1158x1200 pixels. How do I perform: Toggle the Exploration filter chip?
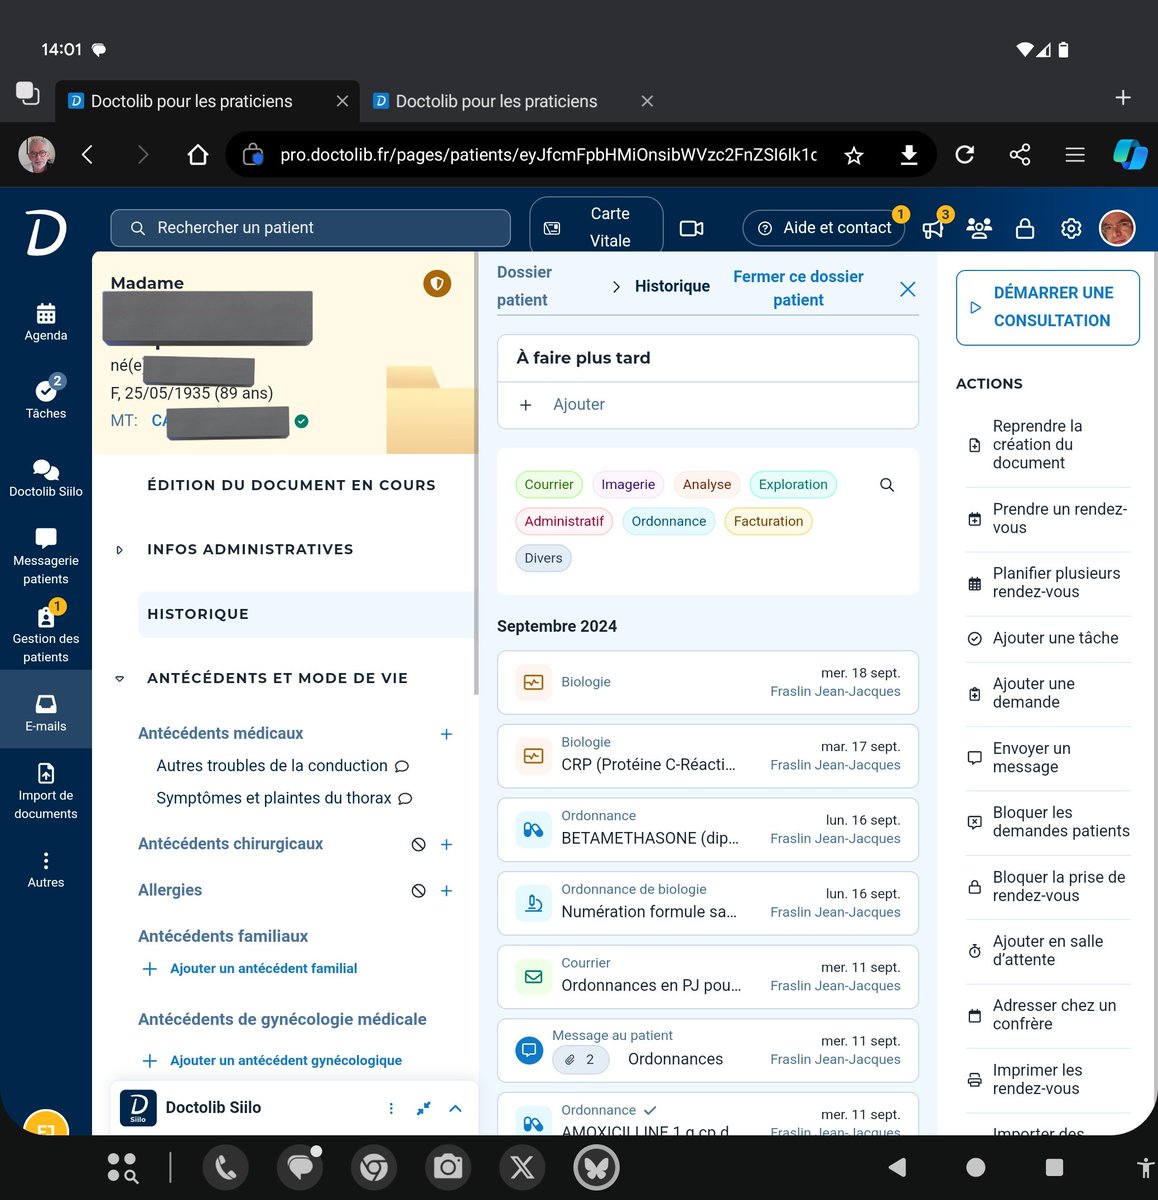[793, 485]
